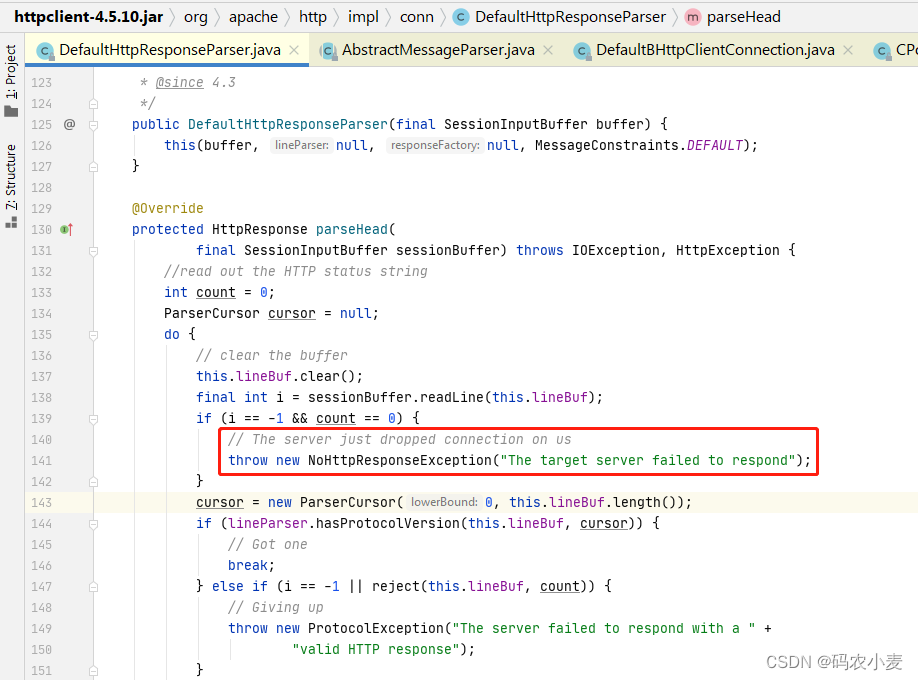Click the apache package breadcrumb
Image resolution: width=918 pixels, height=680 pixels.
pos(253,17)
